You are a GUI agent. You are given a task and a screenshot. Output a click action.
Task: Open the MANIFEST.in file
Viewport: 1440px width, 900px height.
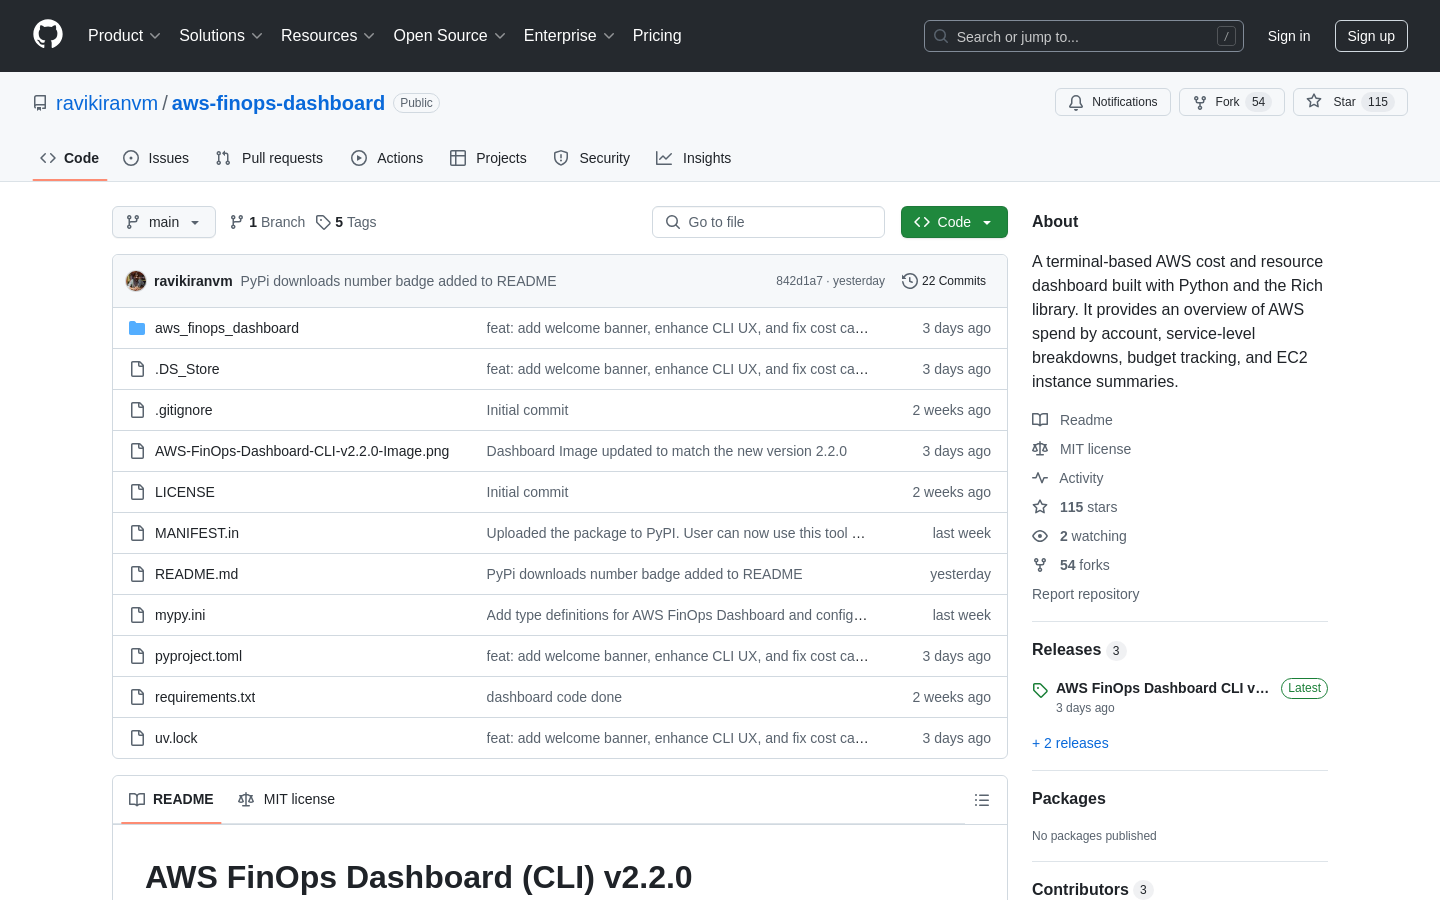pos(197,533)
